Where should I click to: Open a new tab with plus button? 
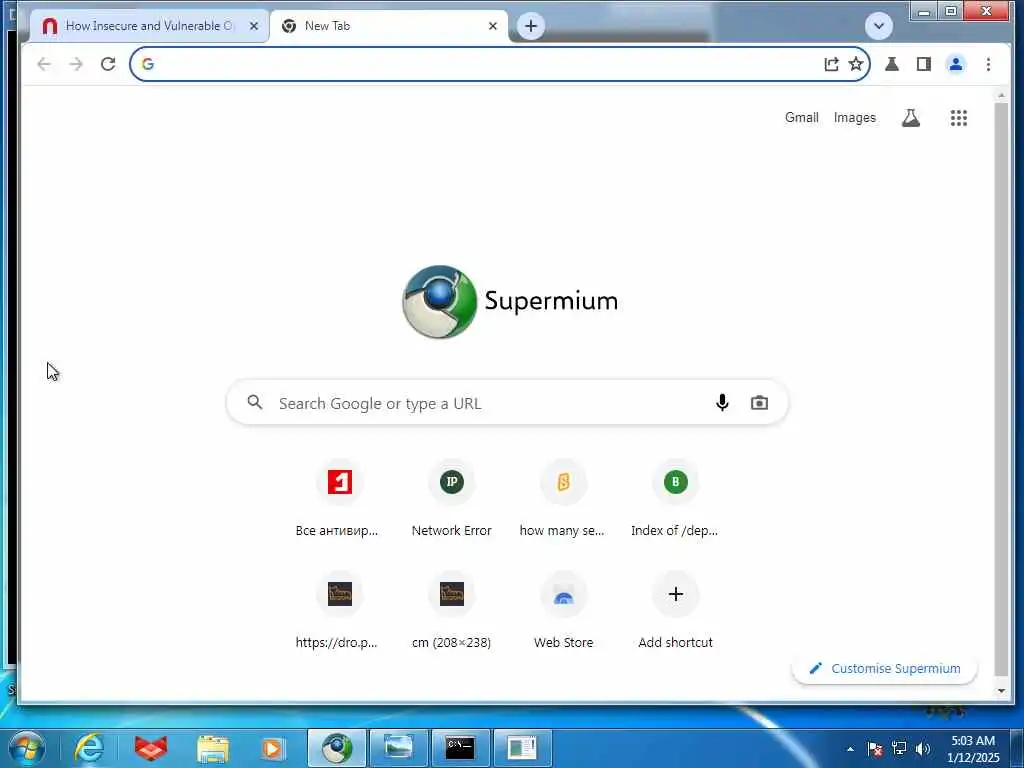530,26
